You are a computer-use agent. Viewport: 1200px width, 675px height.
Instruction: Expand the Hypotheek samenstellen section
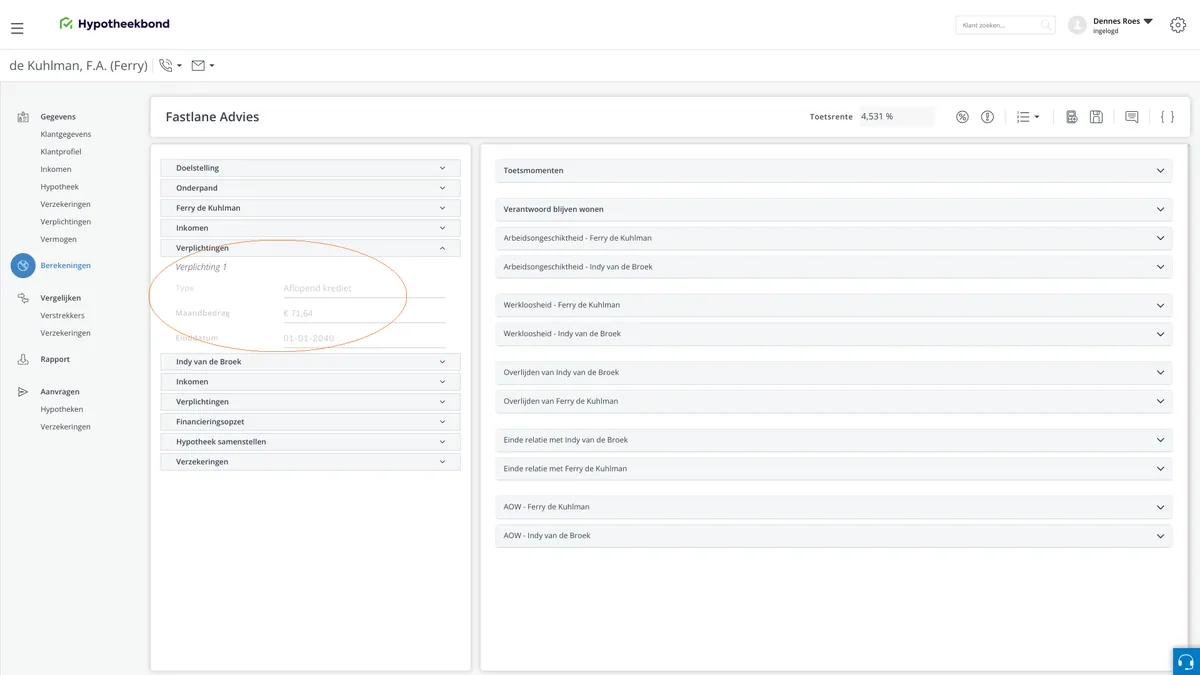click(x=311, y=442)
